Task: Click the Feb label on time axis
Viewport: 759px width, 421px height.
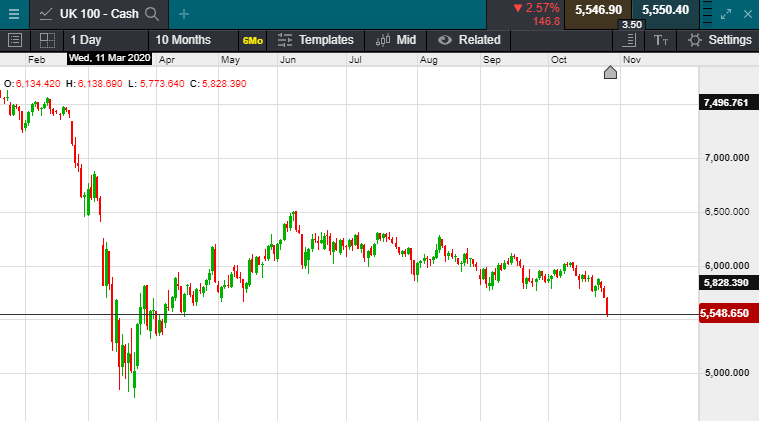Action: click(x=37, y=60)
